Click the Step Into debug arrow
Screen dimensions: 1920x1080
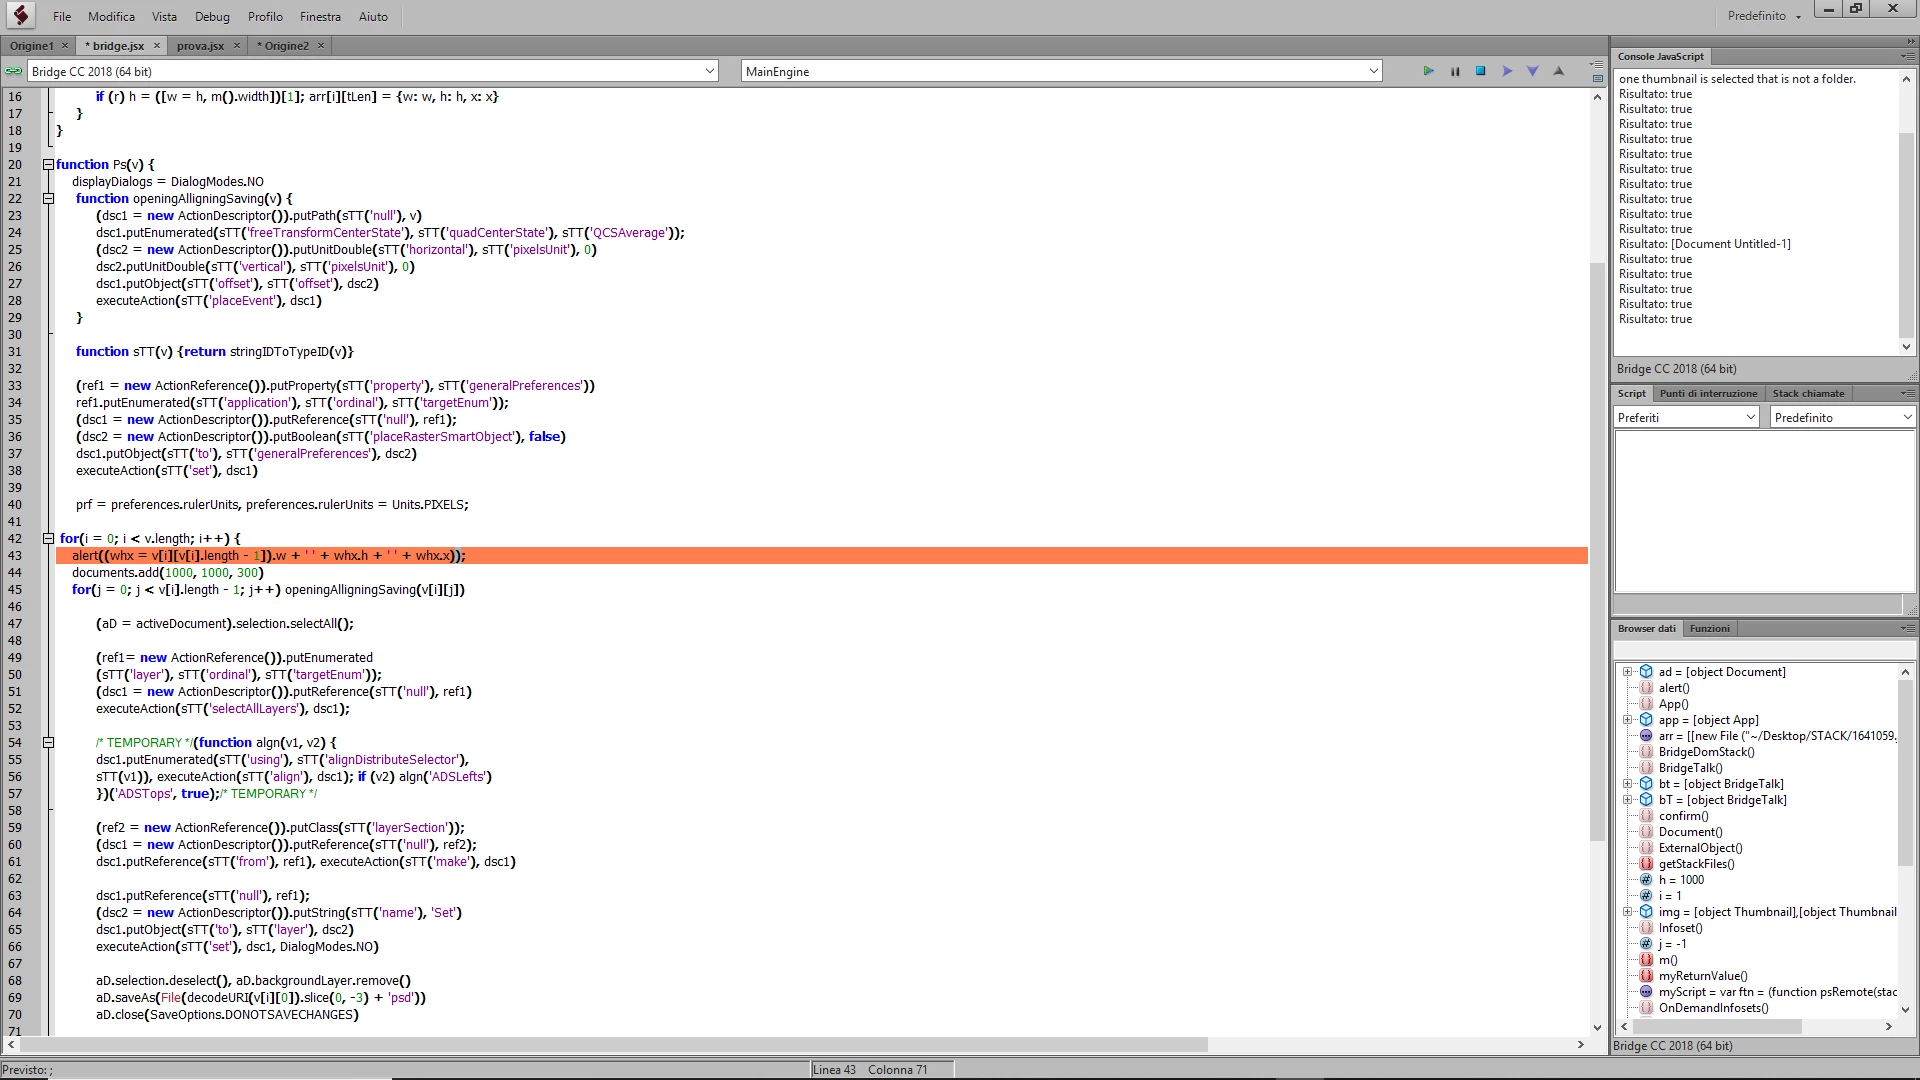pyautogui.click(x=1532, y=71)
